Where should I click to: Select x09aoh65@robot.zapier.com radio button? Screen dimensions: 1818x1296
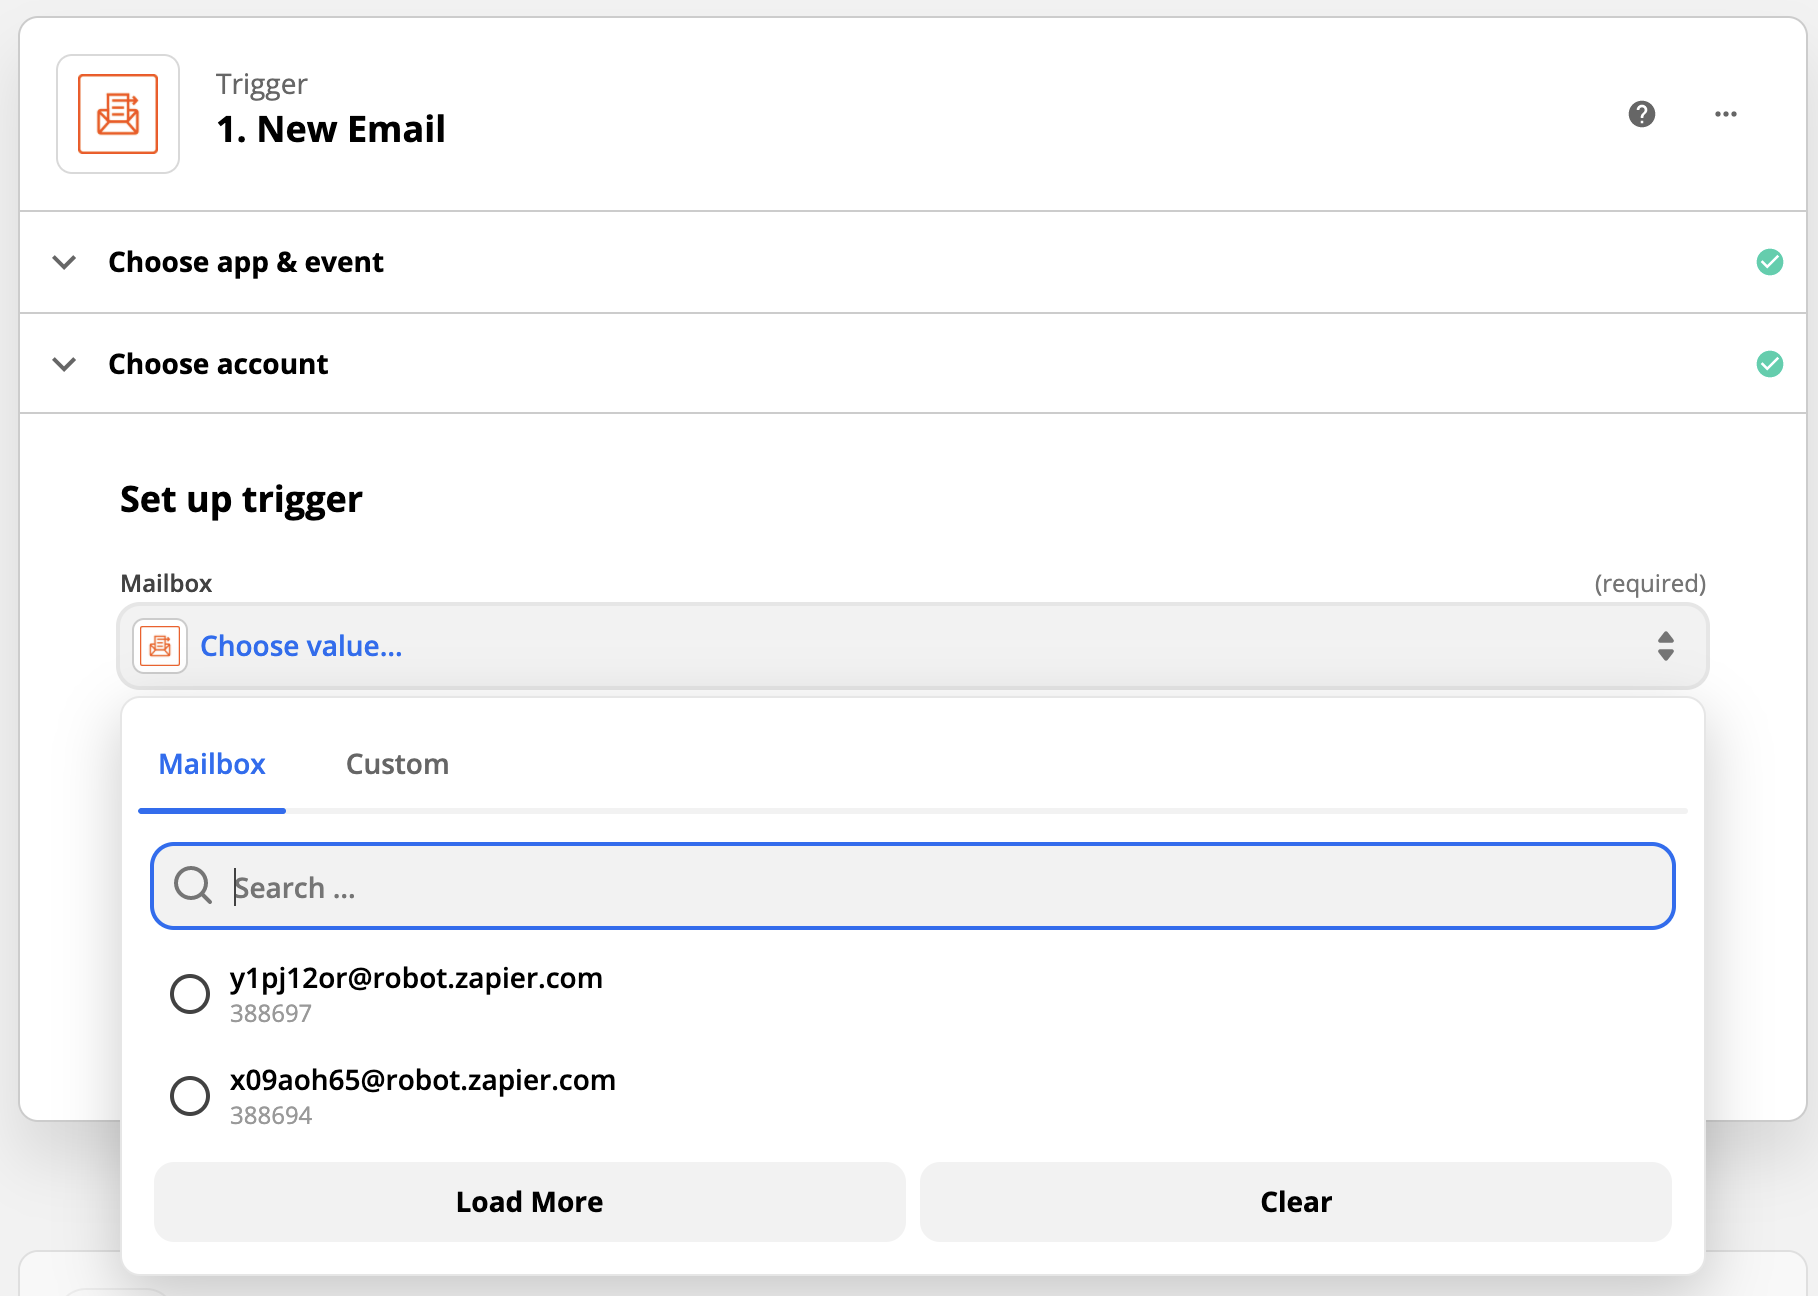coord(190,1096)
